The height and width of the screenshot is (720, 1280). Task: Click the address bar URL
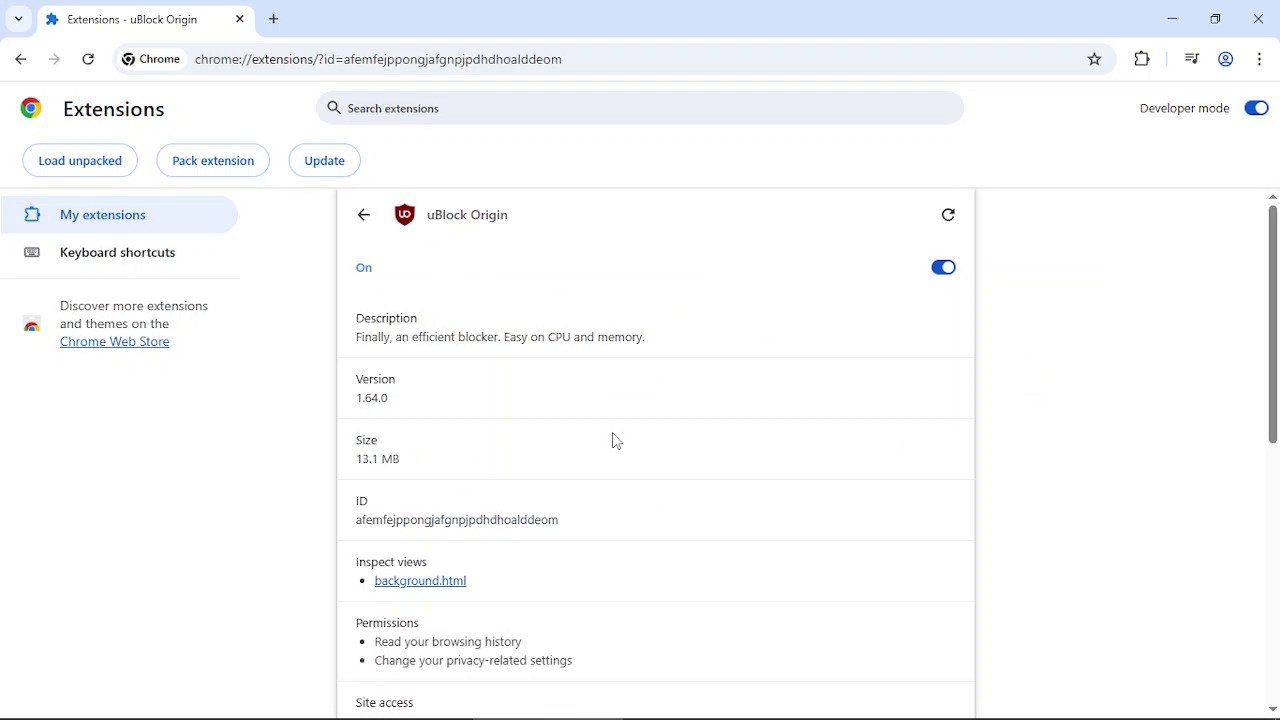coord(378,59)
